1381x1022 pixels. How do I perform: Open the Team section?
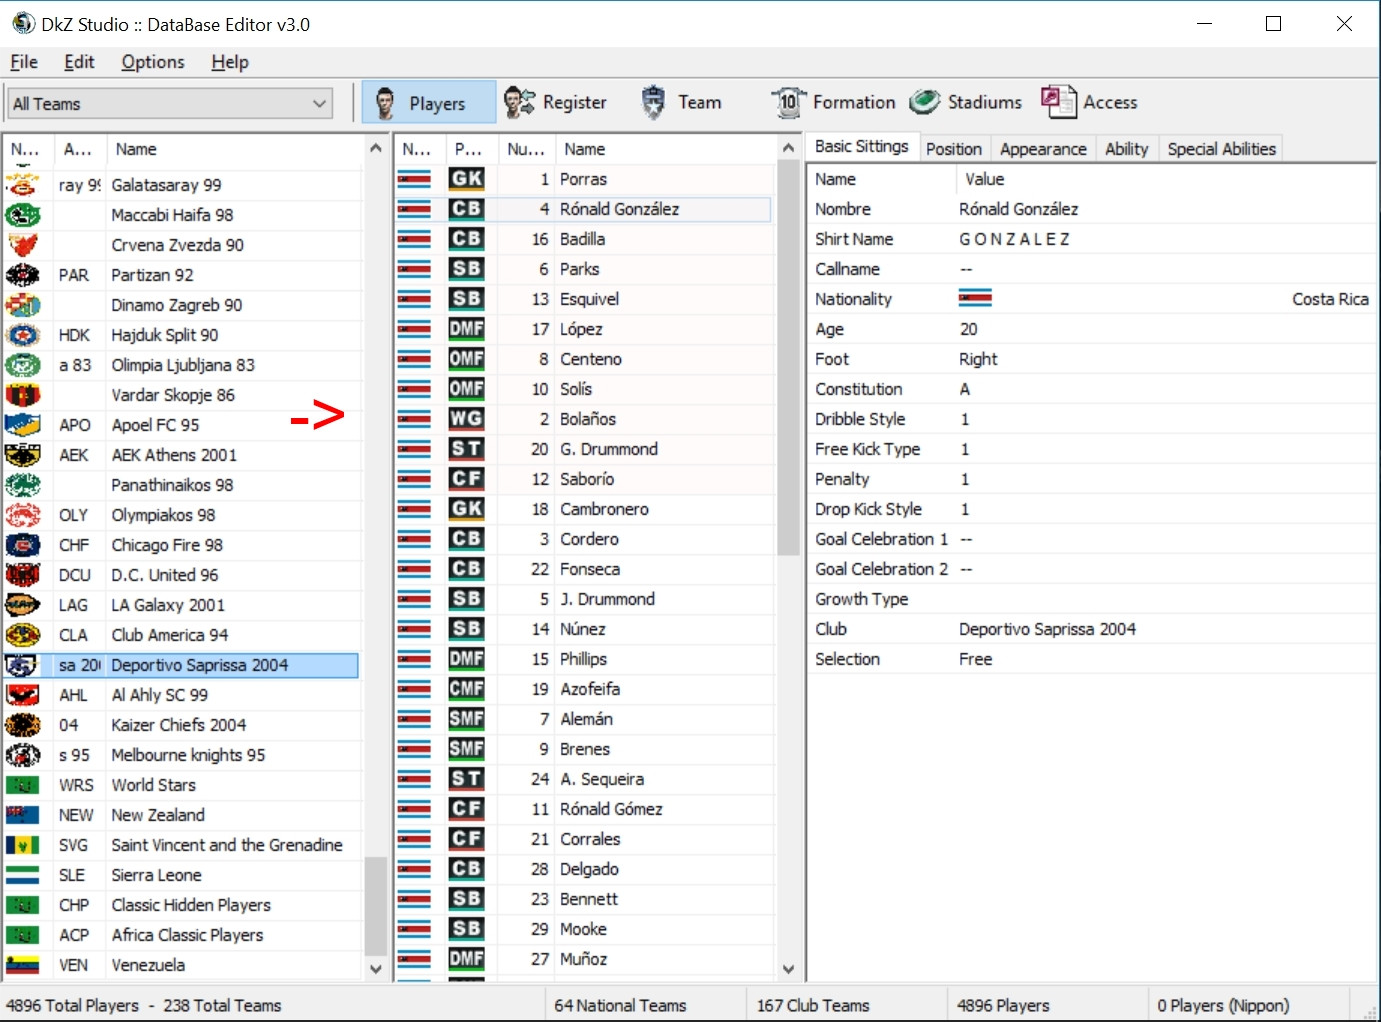pyautogui.click(x=680, y=102)
